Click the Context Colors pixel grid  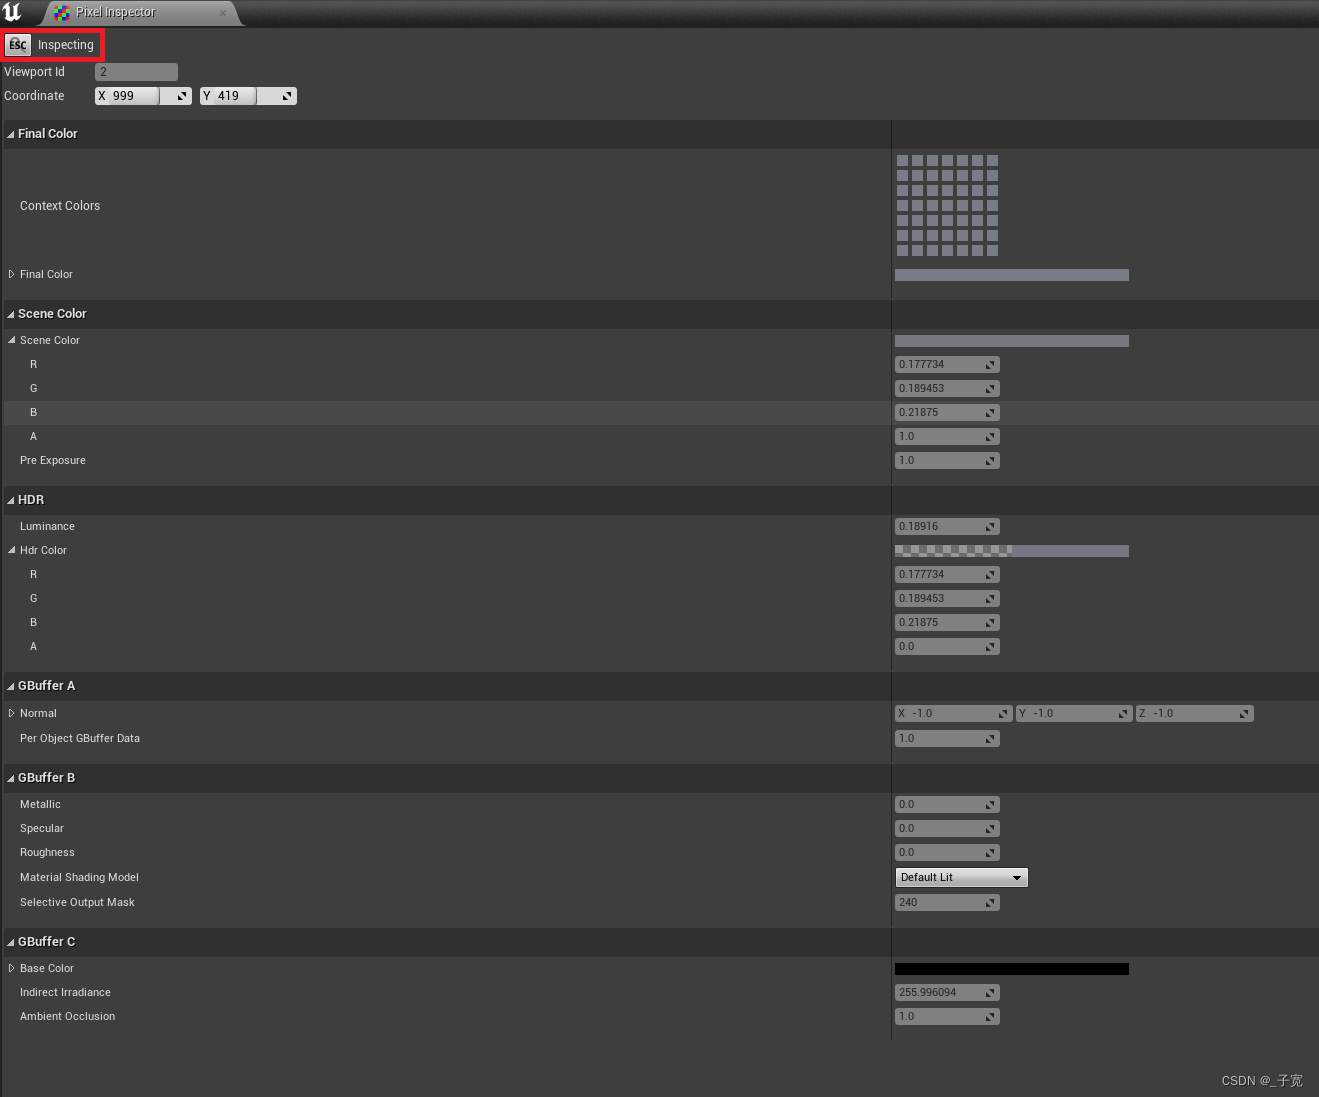[947, 205]
